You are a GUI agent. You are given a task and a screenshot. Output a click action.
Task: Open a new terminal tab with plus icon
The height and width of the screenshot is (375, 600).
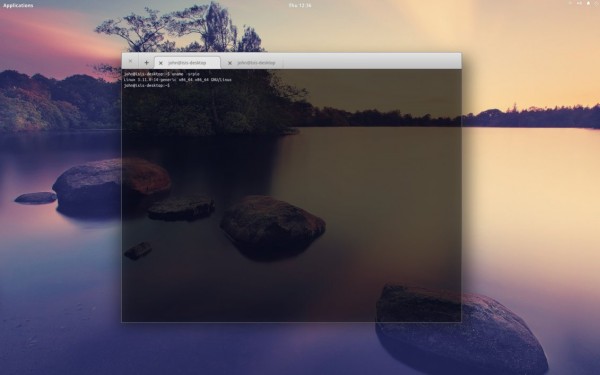(x=146, y=62)
